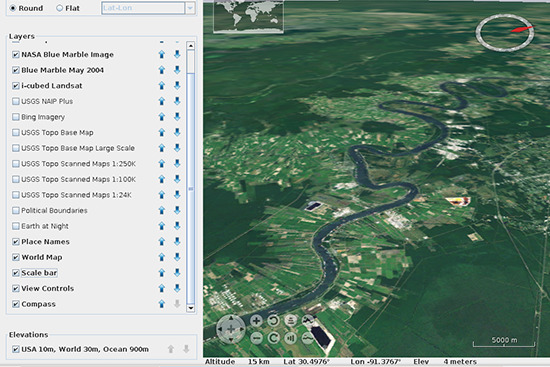The height and width of the screenshot is (367, 550).
Task: Disable the i-cubed Landsat layer
Action: click(15, 86)
